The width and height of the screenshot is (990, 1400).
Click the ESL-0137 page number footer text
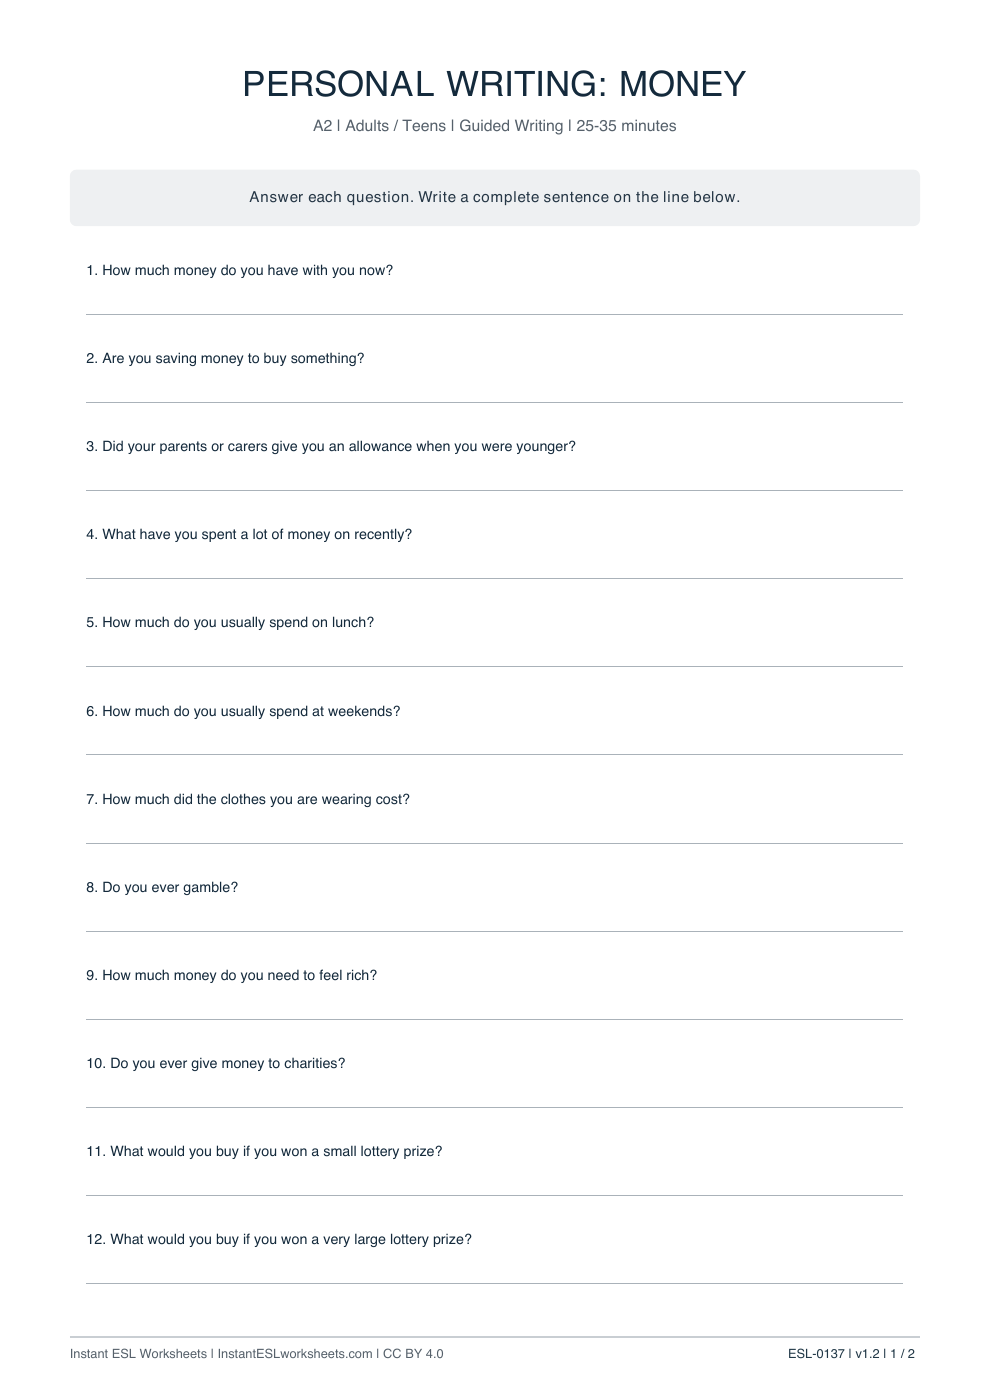click(851, 1354)
